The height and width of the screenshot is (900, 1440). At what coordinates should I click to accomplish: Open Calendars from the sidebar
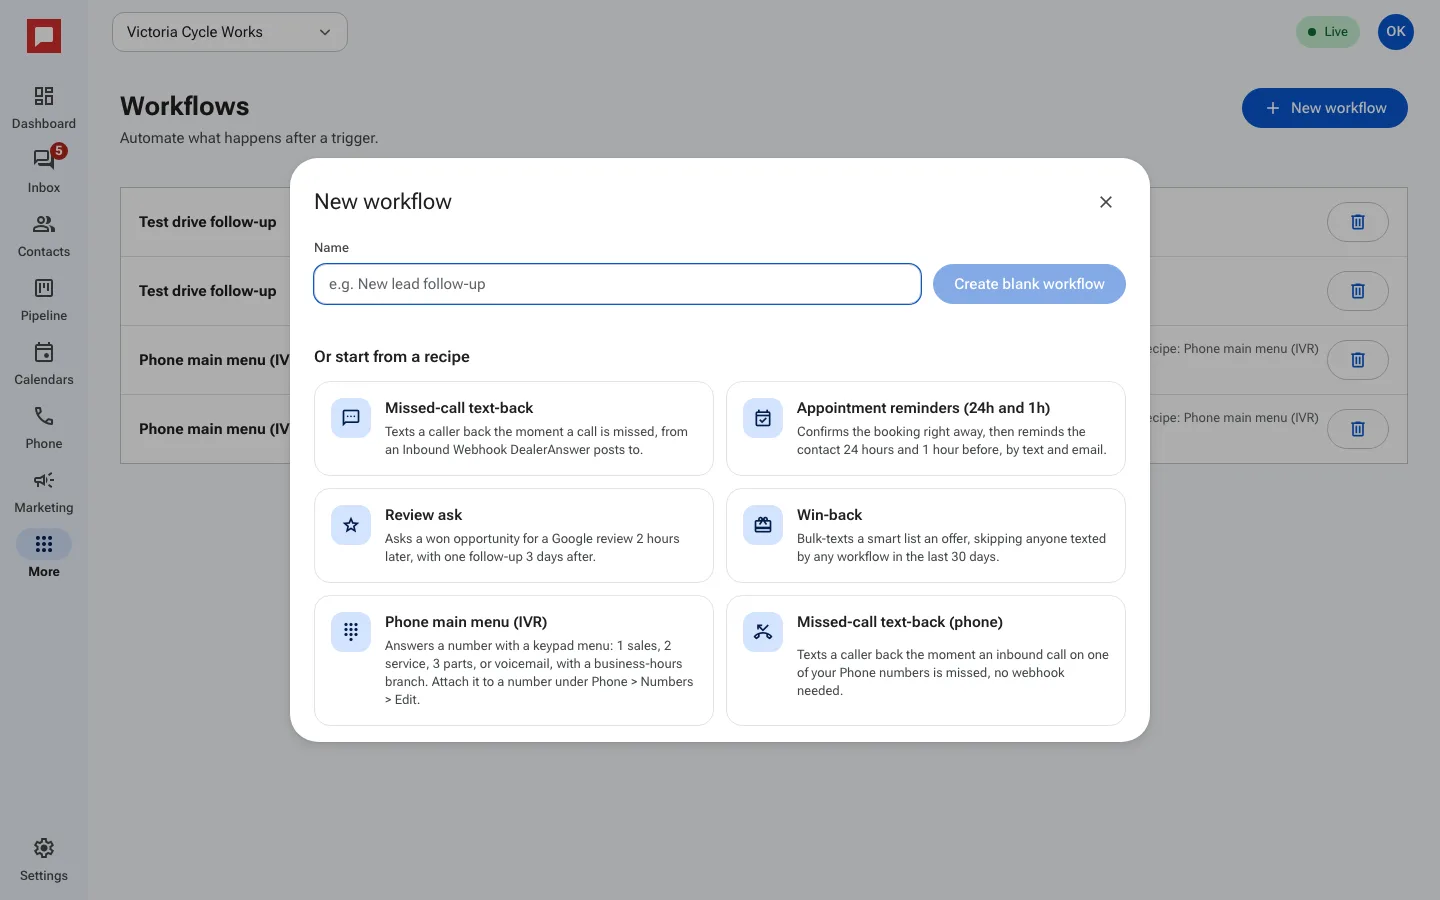tap(44, 364)
